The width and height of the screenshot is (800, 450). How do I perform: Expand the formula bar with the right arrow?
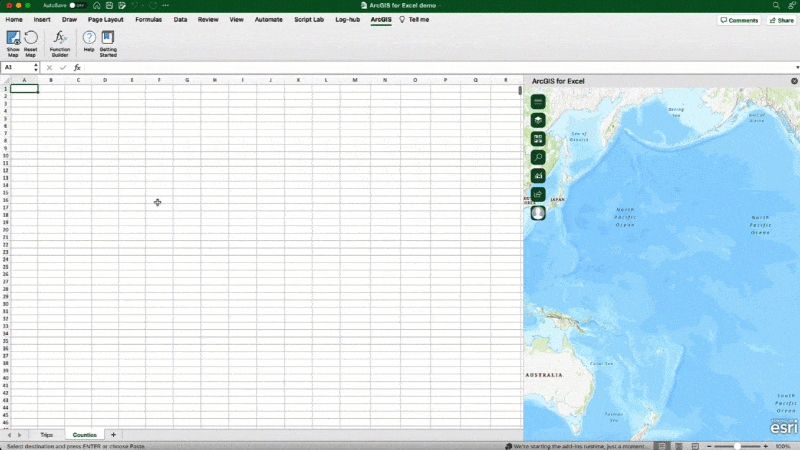pos(797,67)
